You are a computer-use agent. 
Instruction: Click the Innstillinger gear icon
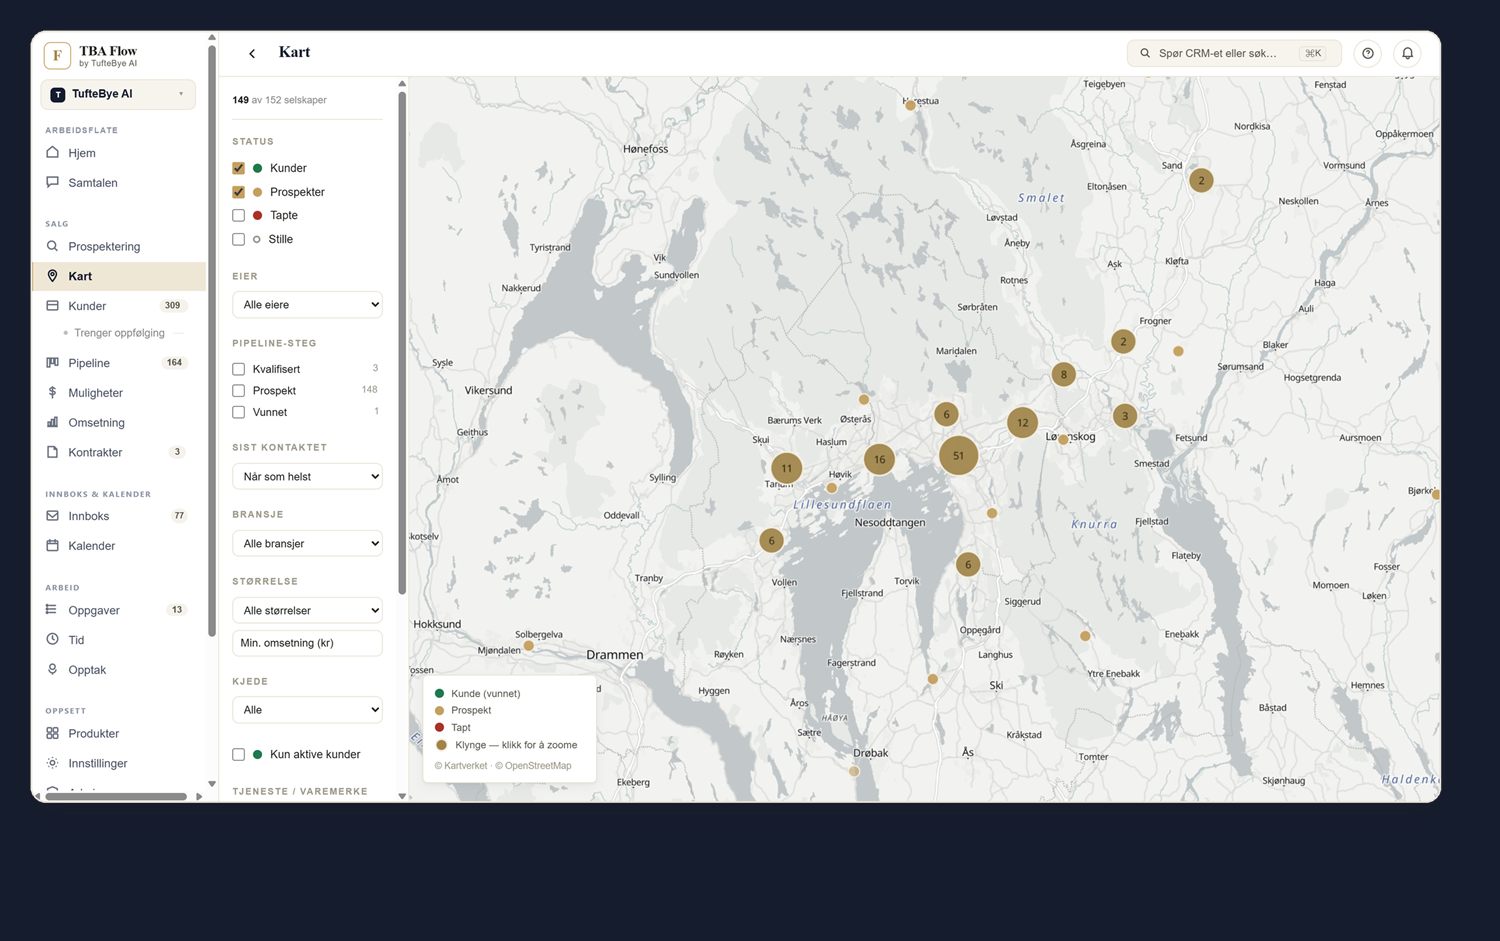pyautogui.click(x=52, y=763)
